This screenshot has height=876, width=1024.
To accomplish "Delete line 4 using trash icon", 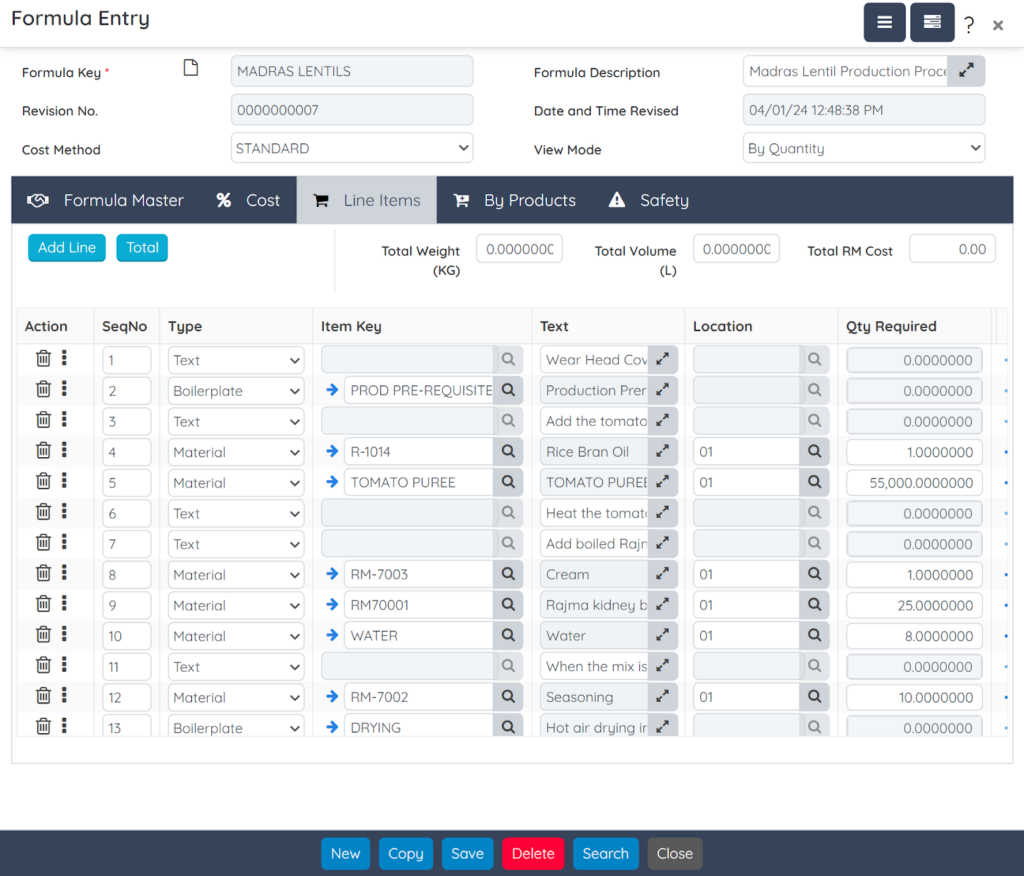I will (43, 452).
